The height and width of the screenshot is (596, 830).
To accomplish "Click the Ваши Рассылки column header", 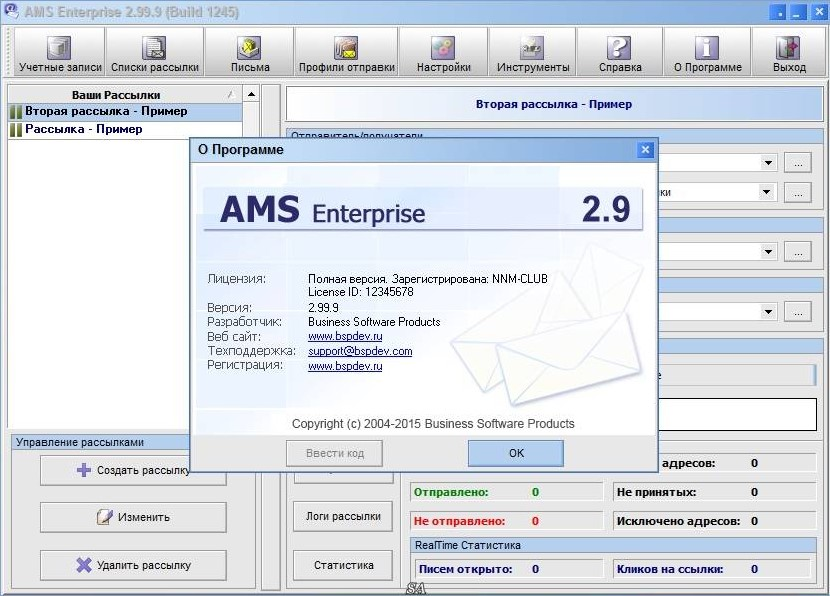I will point(125,95).
